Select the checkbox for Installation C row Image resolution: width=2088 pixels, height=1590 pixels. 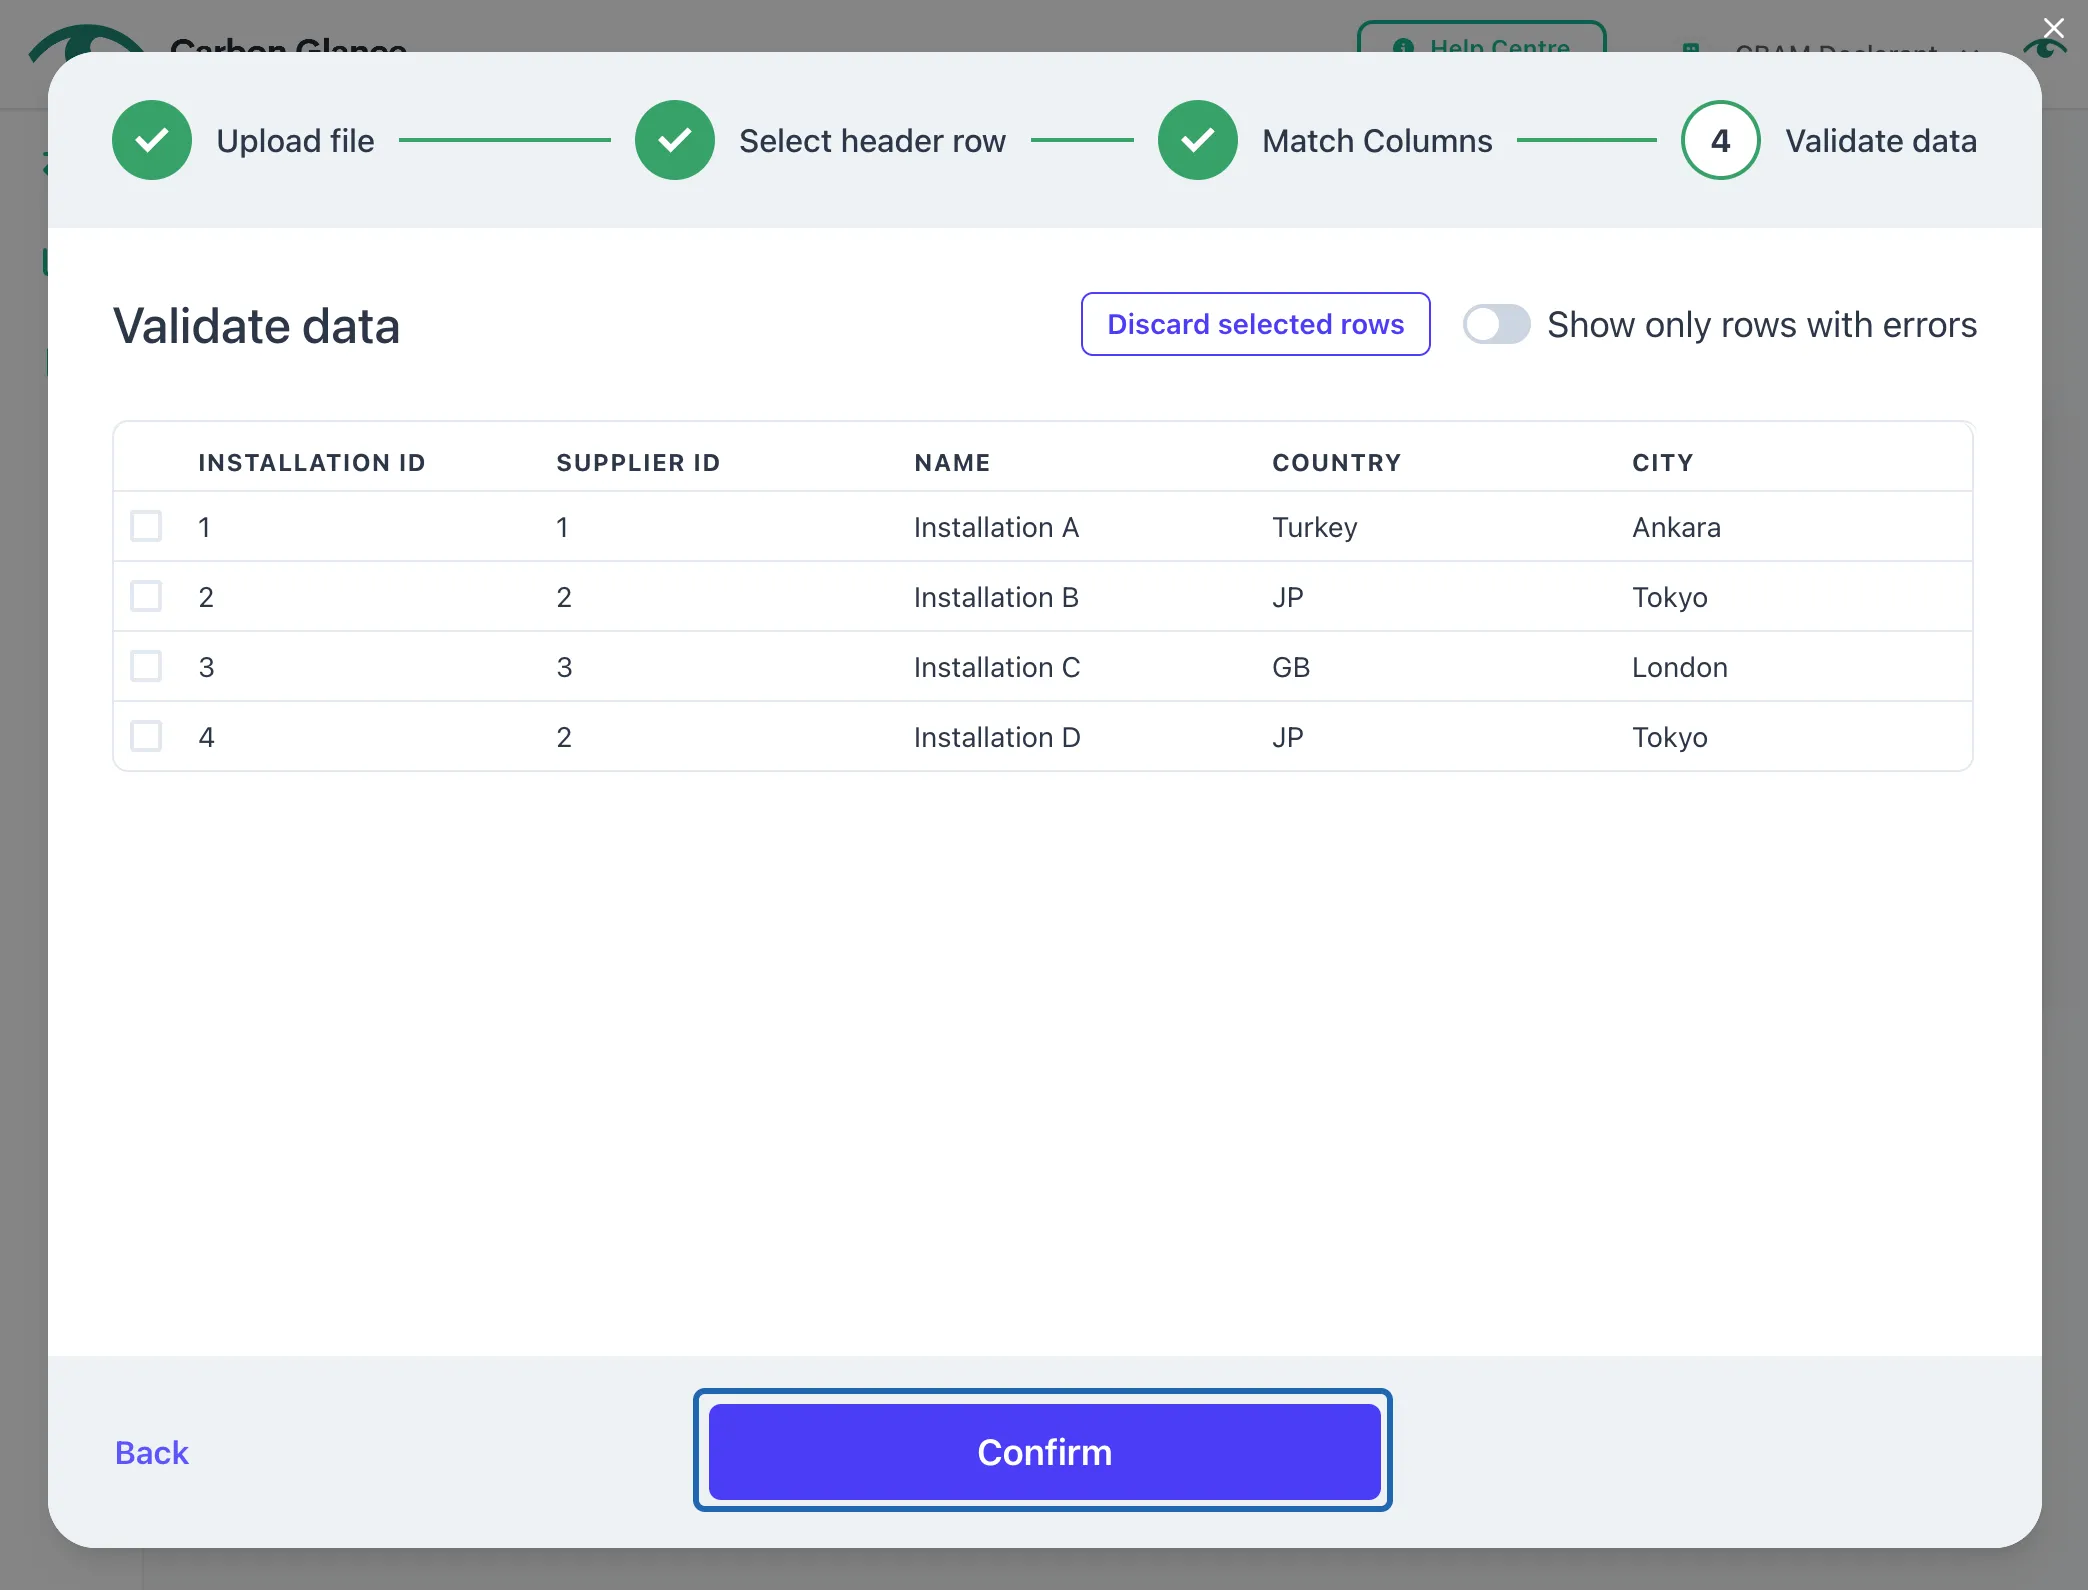tap(146, 666)
